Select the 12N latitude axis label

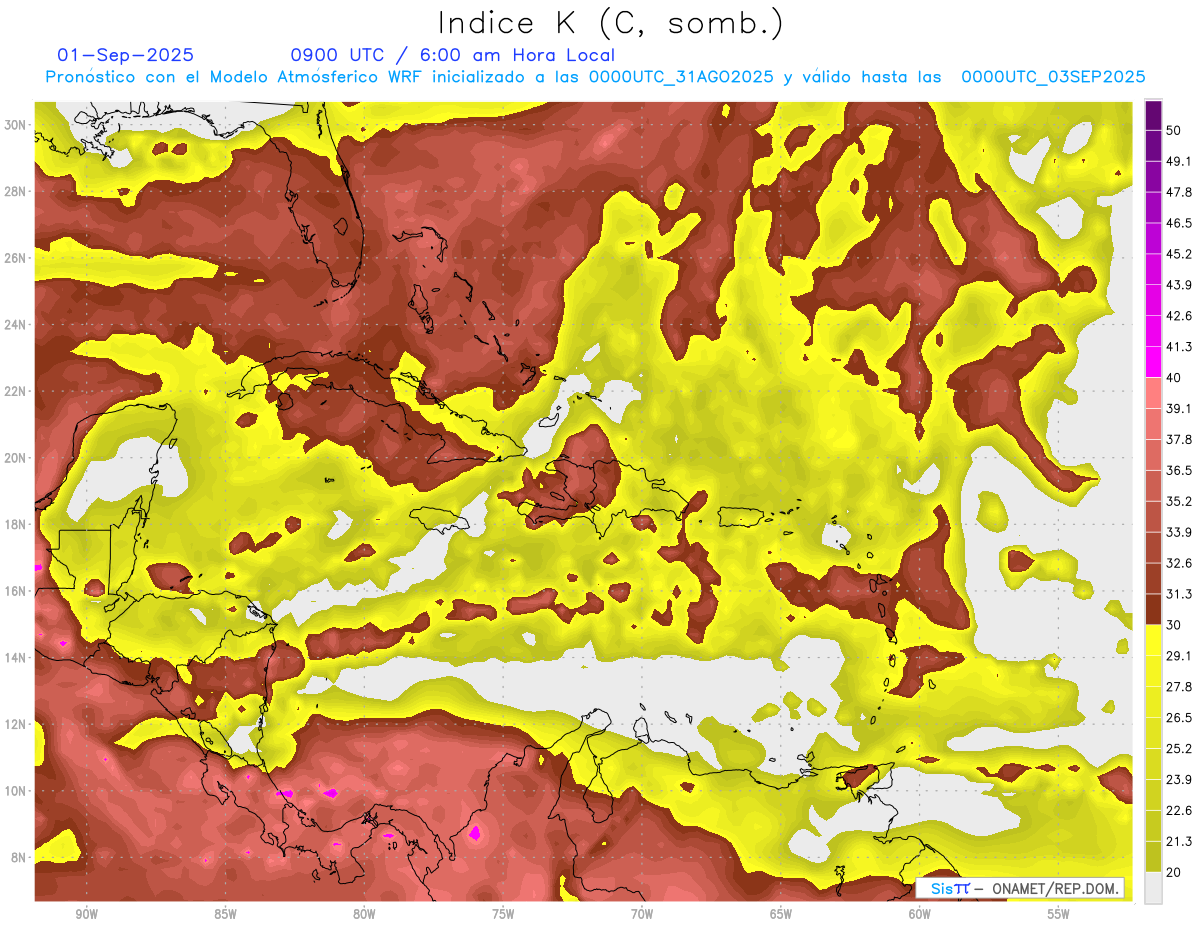(x=15, y=724)
